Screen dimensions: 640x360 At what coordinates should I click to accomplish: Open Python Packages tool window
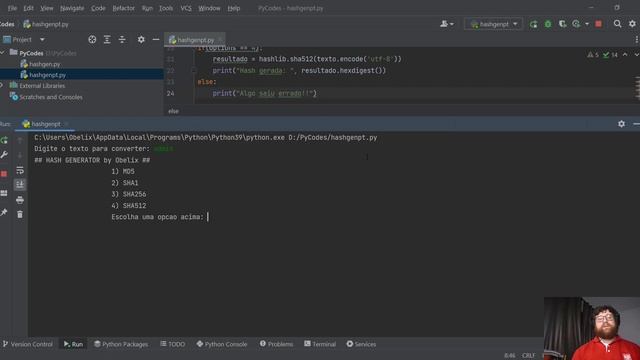click(x=121, y=344)
